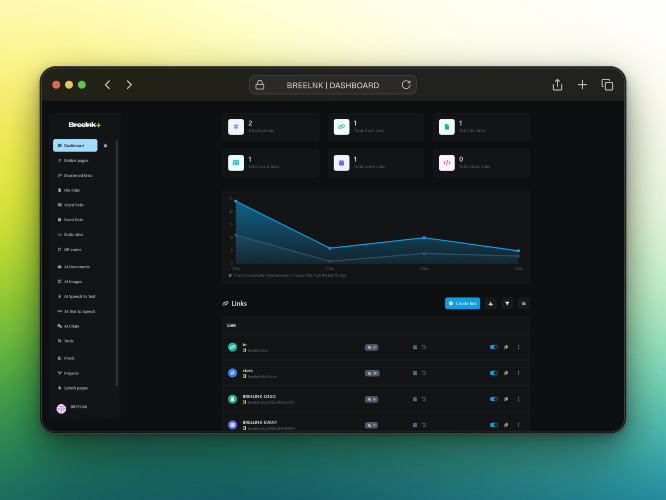Screen dimensions: 666x500
Task: Click the total vcard links card icon
Action: (236, 163)
